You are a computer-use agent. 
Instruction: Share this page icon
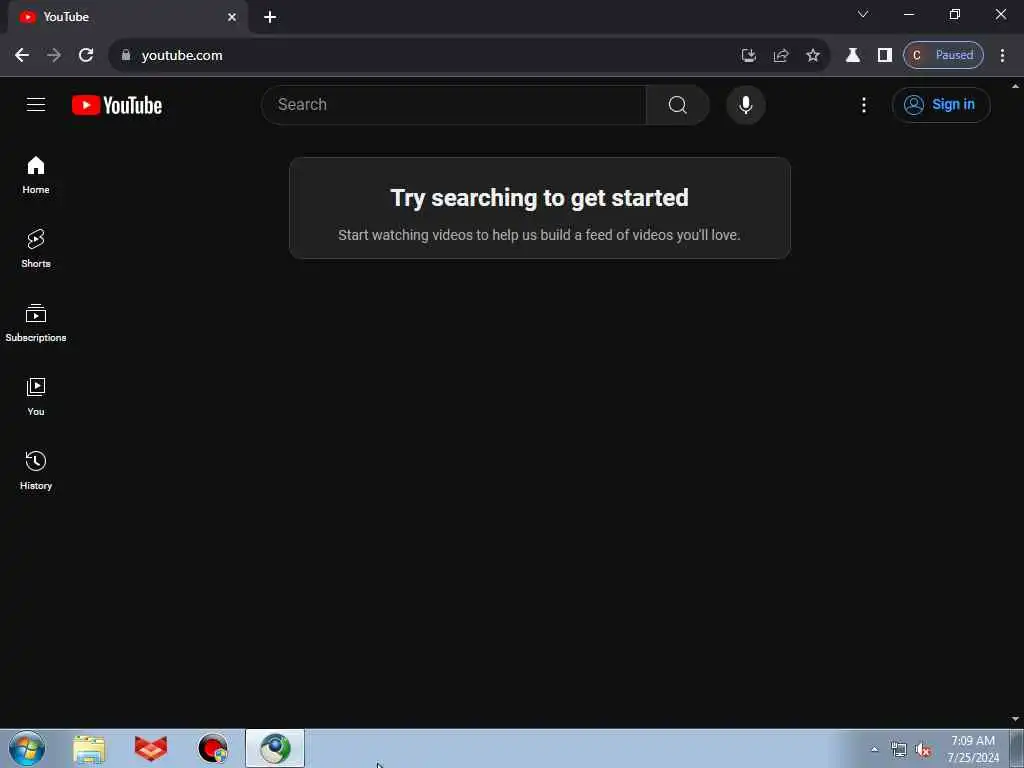pyautogui.click(x=780, y=56)
